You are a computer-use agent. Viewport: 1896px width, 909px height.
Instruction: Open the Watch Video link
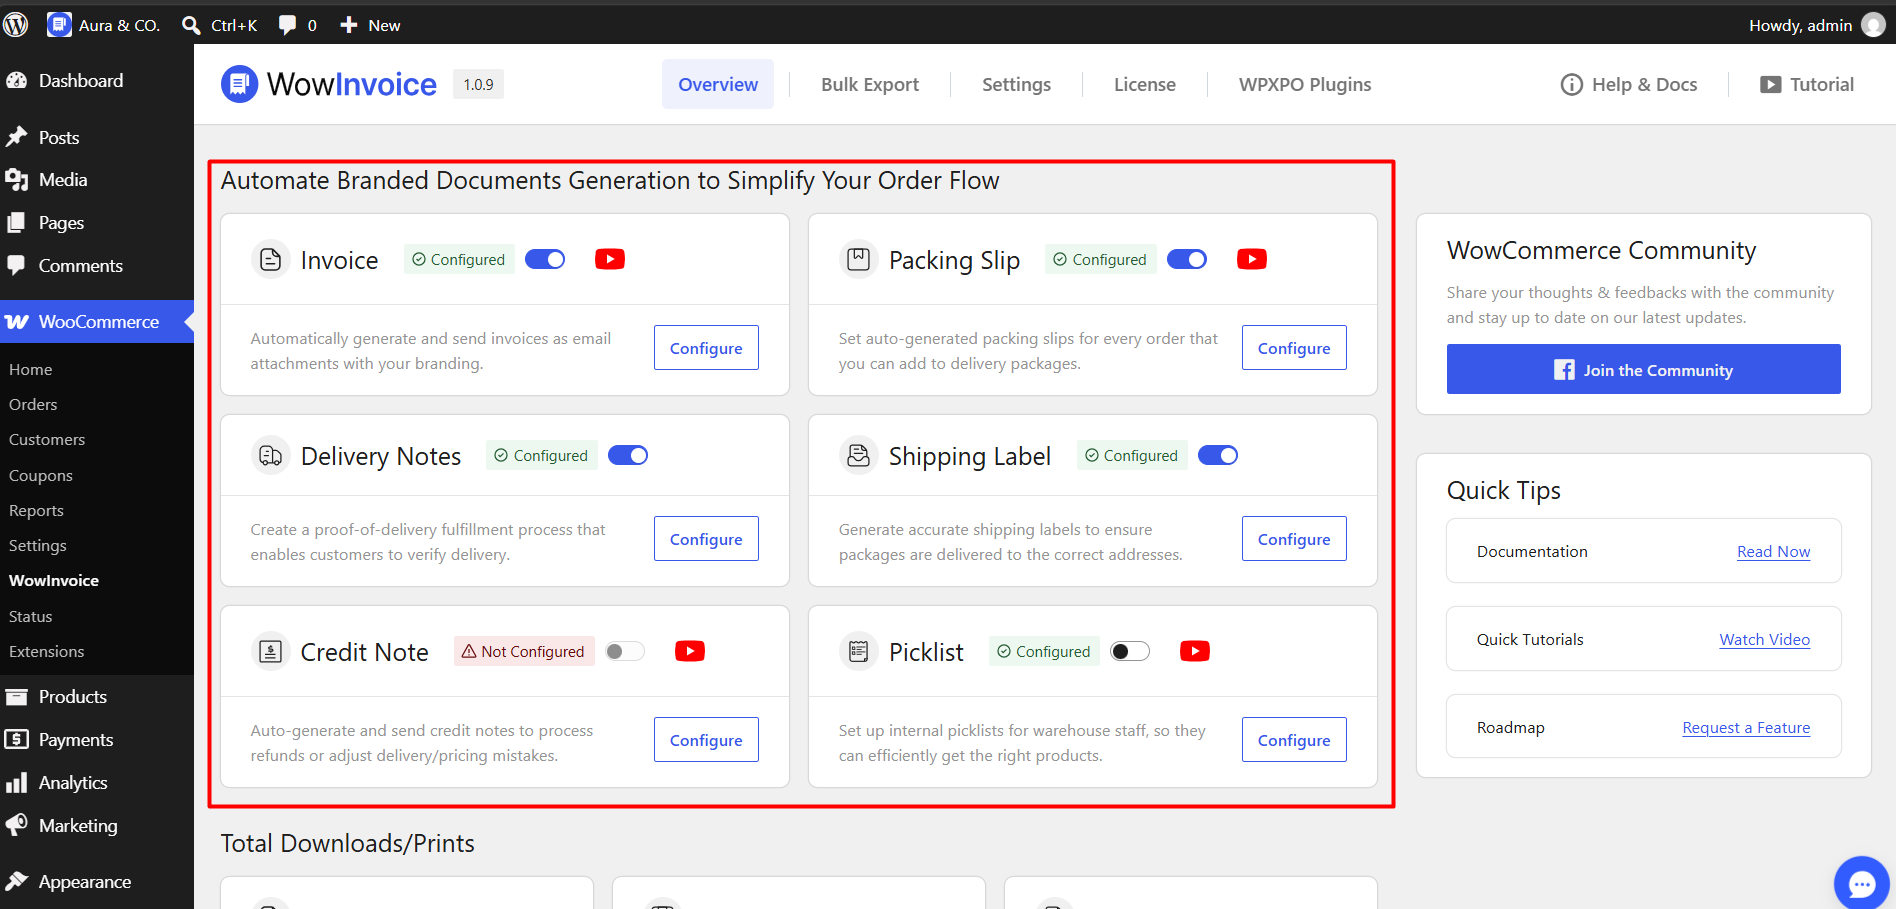pyautogui.click(x=1764, y=640)
